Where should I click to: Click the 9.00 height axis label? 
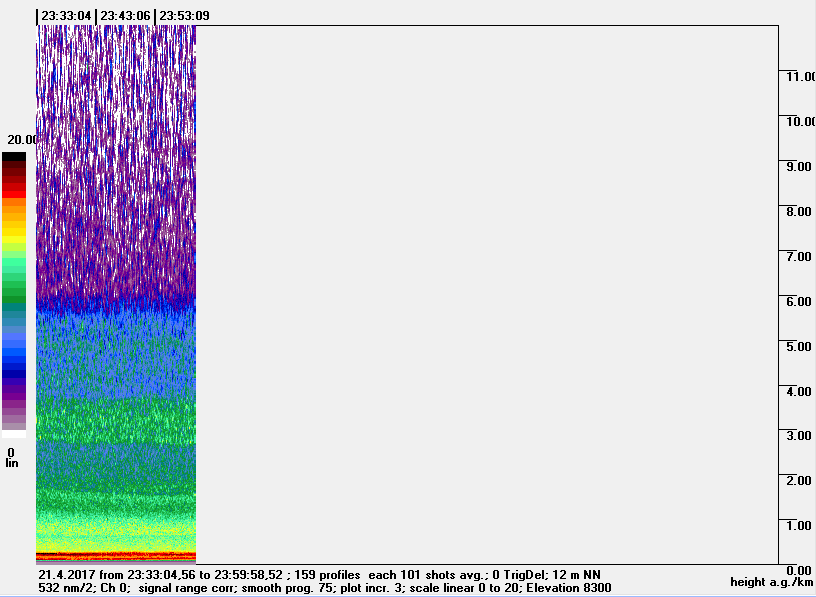[x=799, y=167]
